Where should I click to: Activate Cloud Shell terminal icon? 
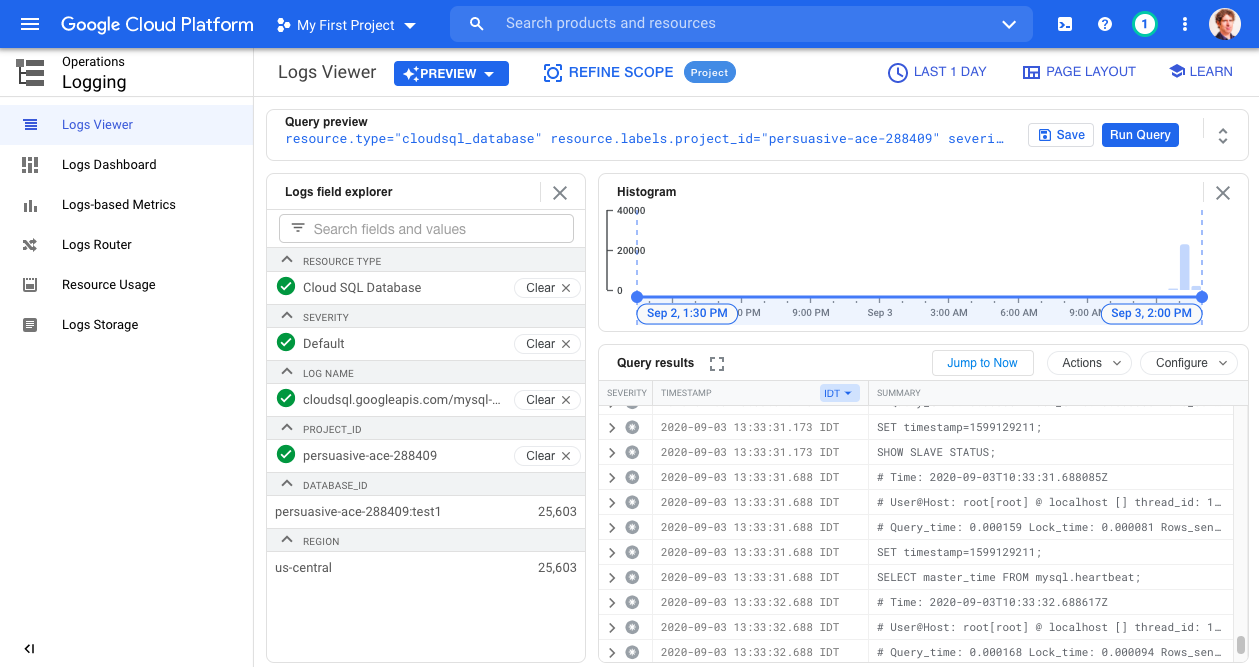1065,24
